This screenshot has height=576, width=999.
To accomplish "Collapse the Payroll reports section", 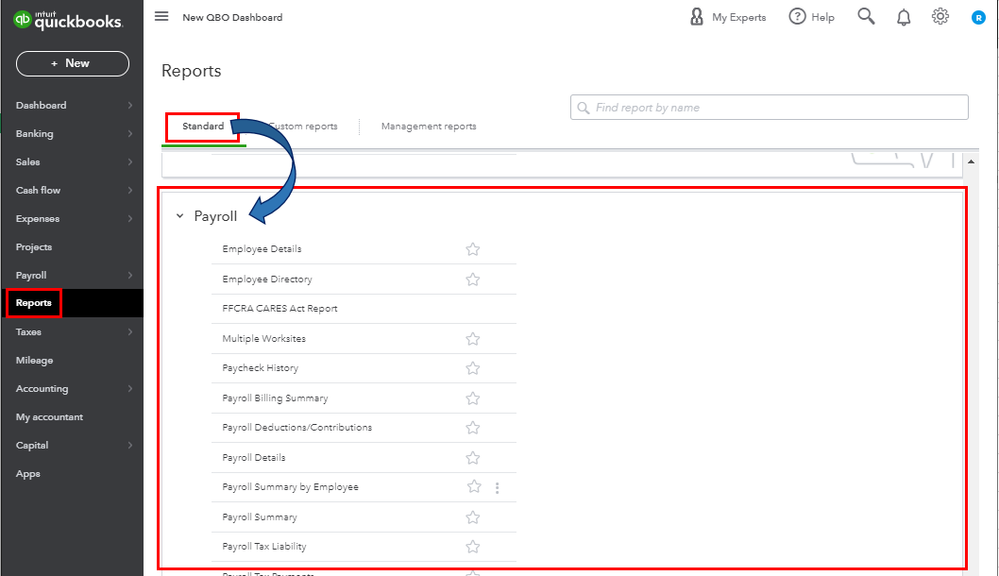I will click(180, 216).
